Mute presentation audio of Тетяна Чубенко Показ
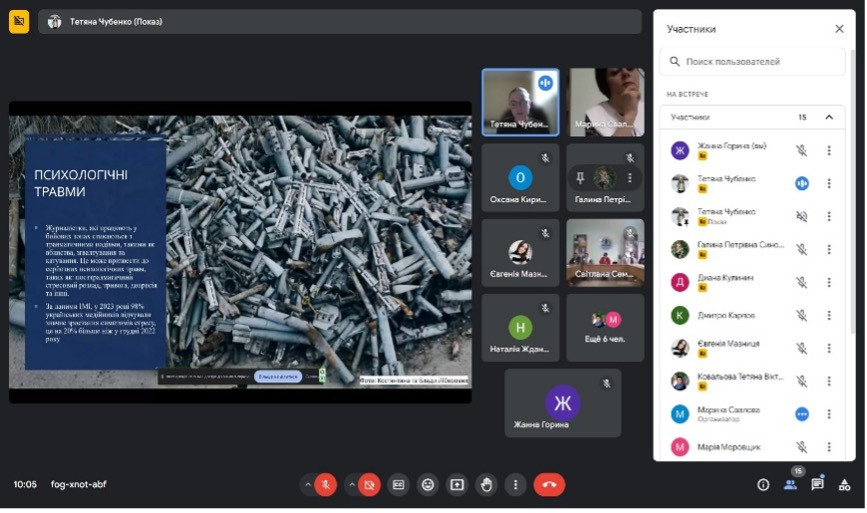 point(801,216)
